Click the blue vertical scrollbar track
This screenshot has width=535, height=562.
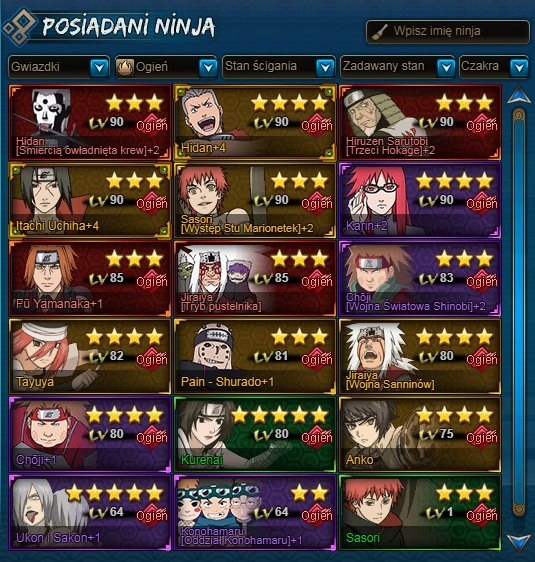pyautogui.click(x=519, y=312)
